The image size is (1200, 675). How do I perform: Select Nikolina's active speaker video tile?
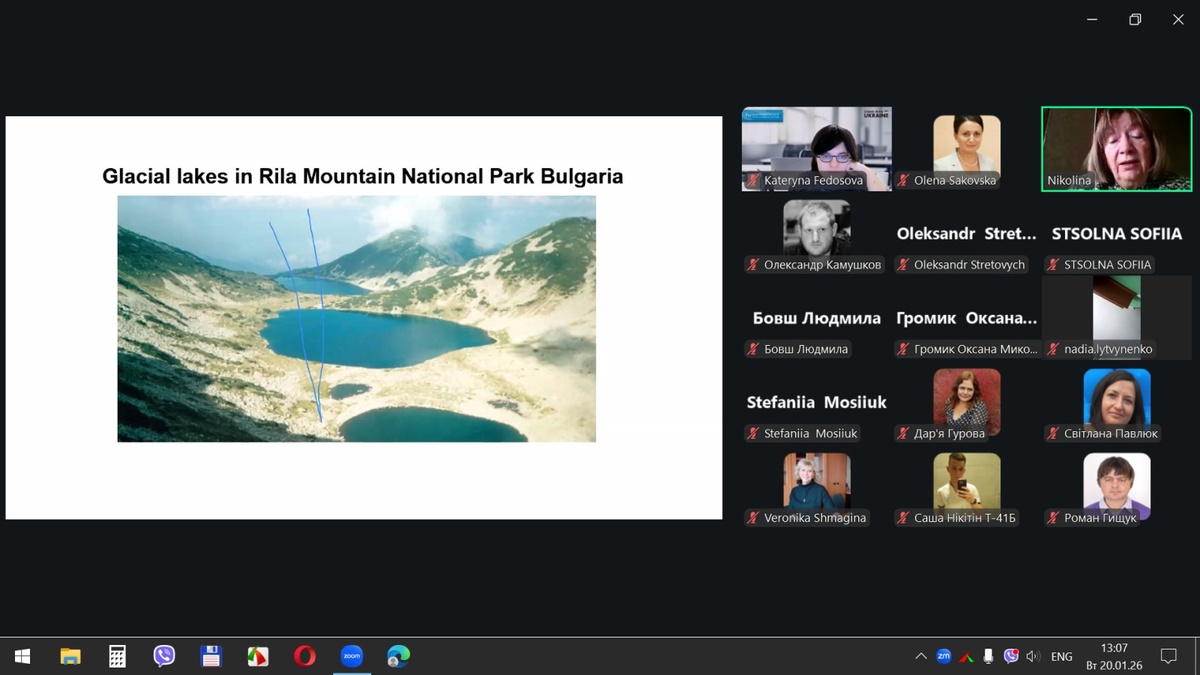pos(1116,148)
